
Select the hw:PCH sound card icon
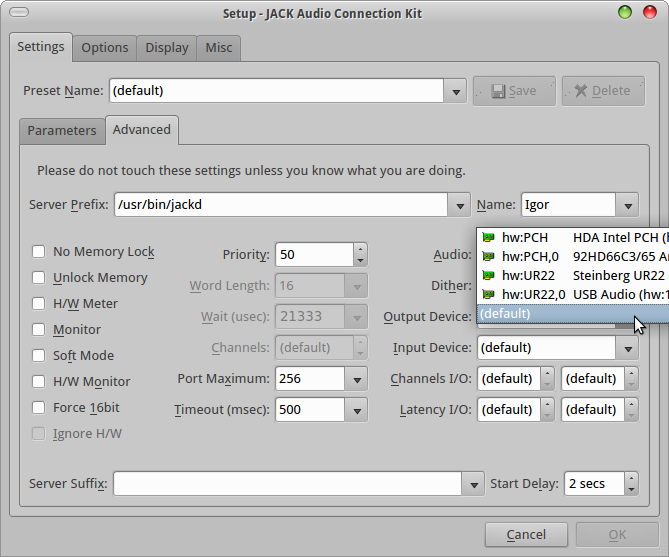488,237
